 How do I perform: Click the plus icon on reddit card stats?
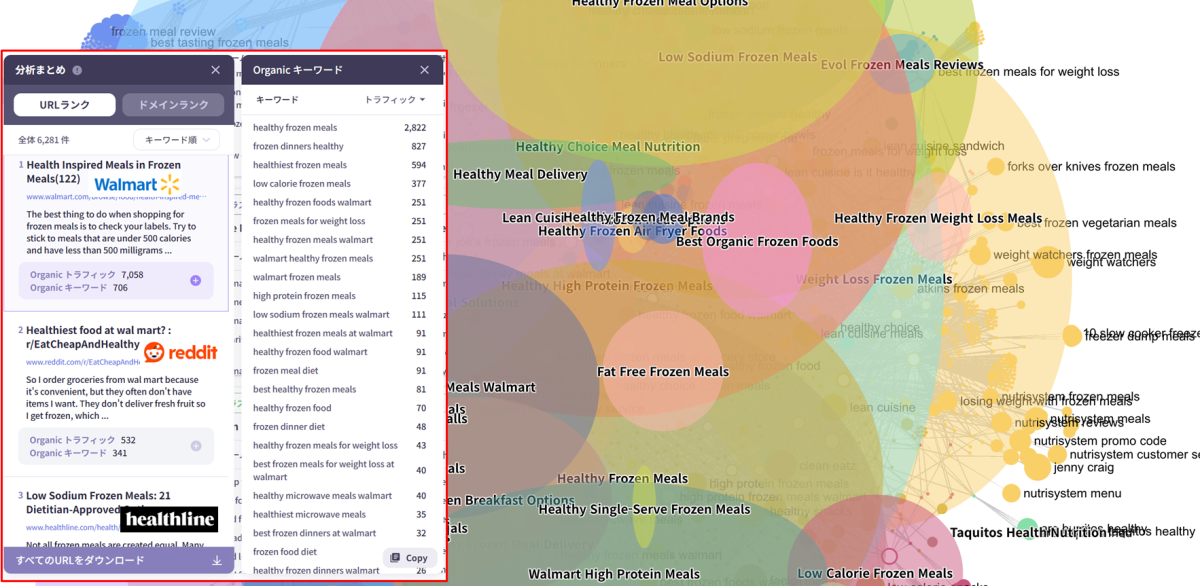(x=195, y=446)
